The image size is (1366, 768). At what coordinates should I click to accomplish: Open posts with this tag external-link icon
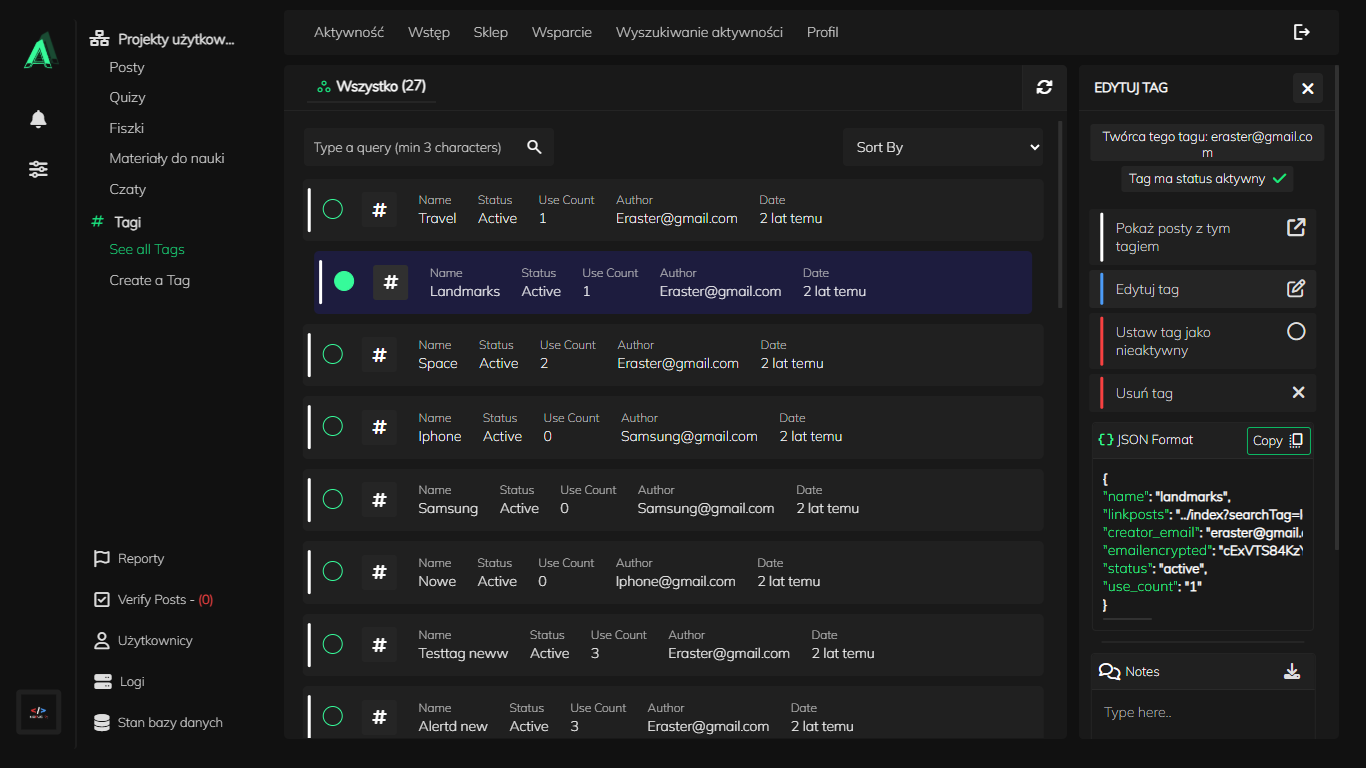point(1295,228)
